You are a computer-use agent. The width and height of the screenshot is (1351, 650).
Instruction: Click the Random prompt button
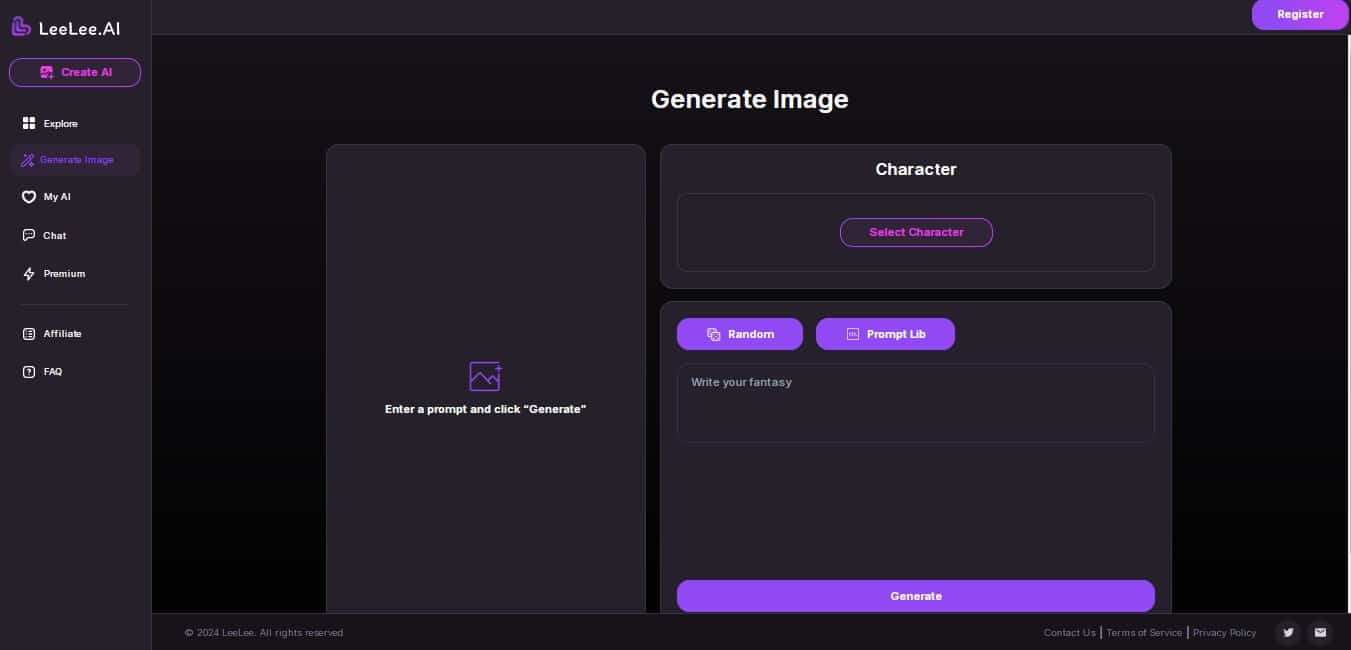click(x=740, y=334)
